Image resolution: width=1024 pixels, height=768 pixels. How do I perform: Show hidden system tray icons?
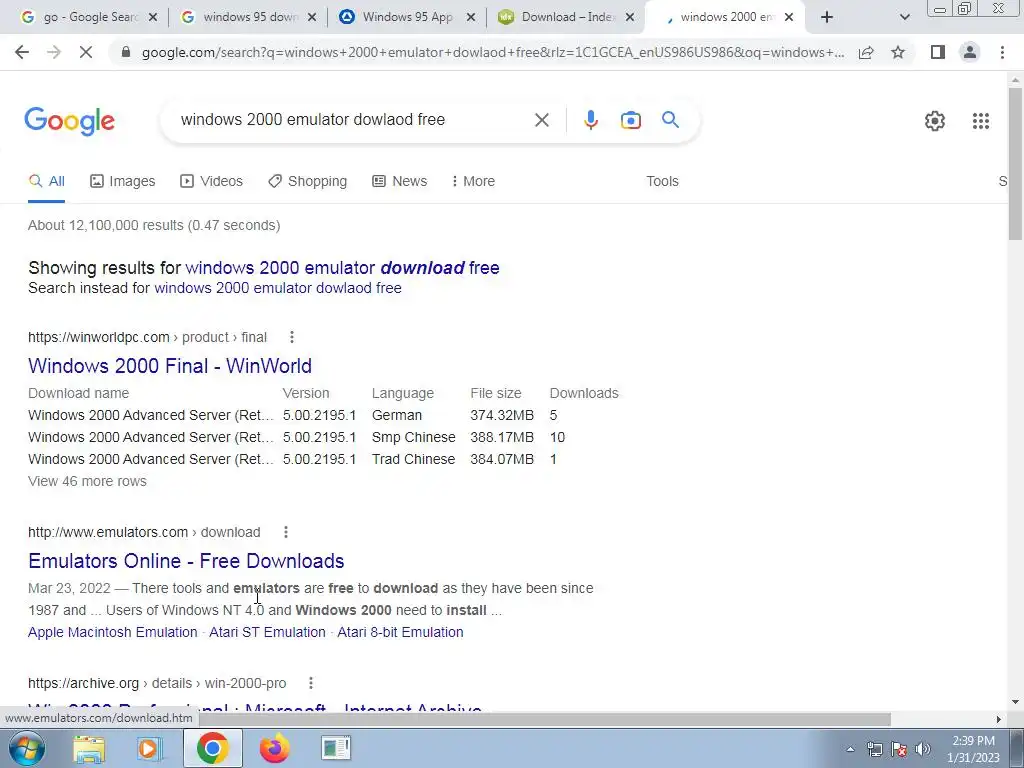coord(850,749)
